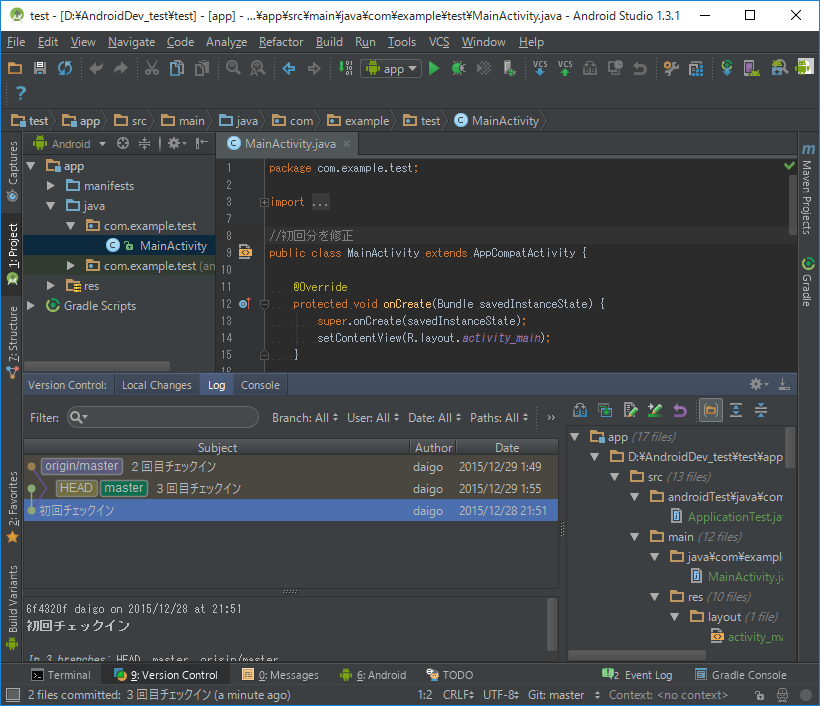The height and width of the screenshot is (706, 820).
Task: Open the Gradle Console tool window
Action: pyautogui.click(x=741, y=675)
